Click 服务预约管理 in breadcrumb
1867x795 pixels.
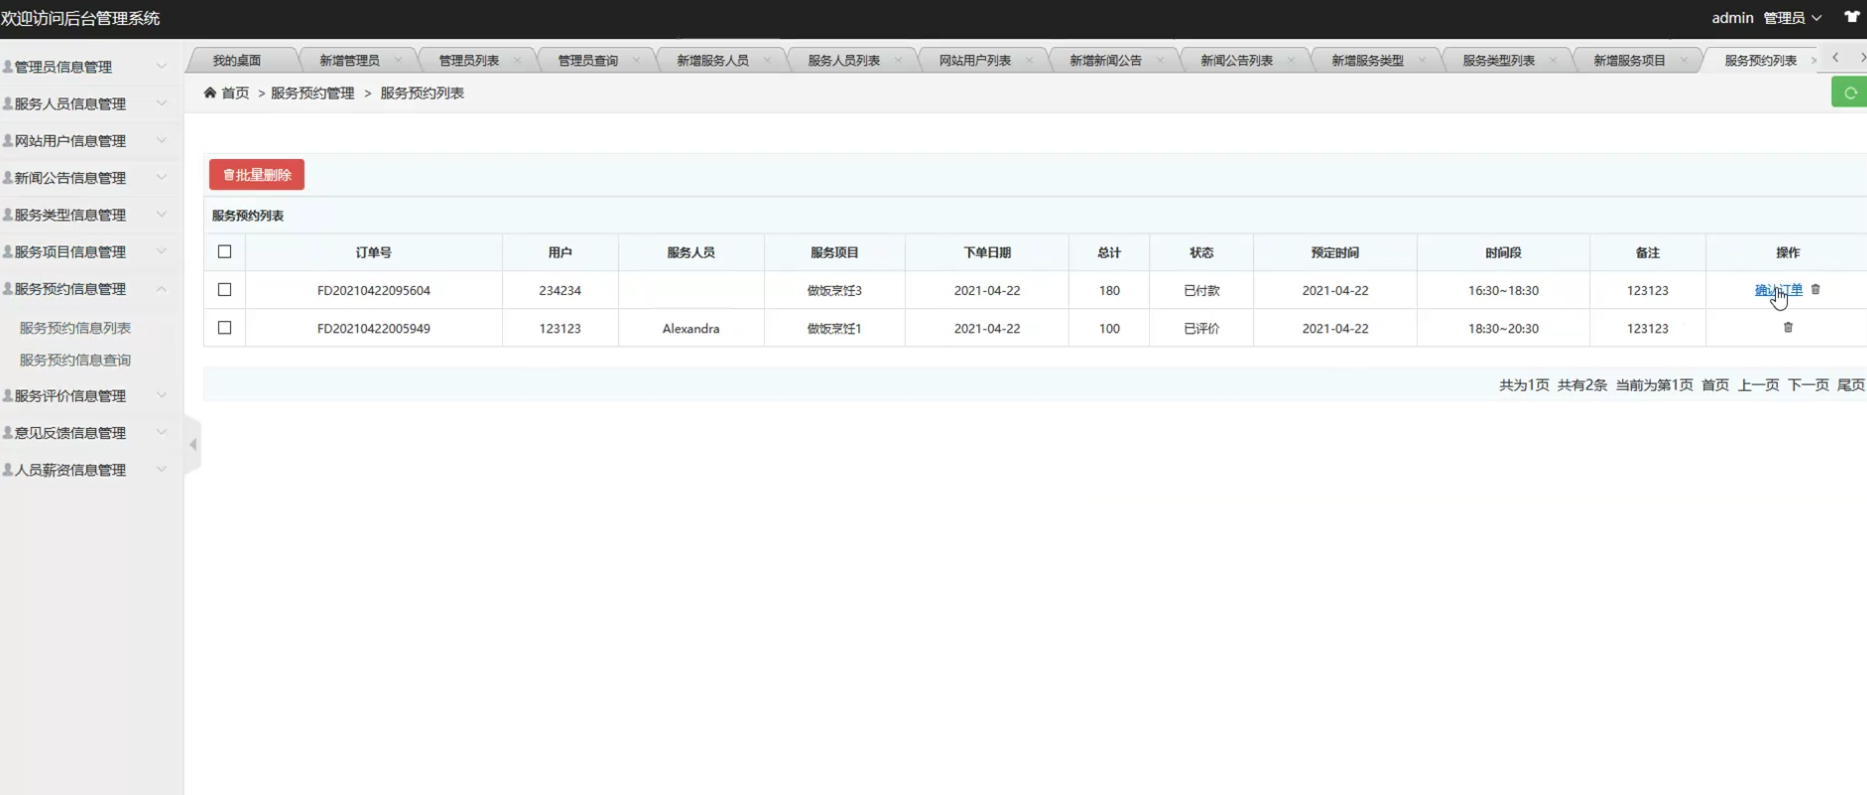coord(313,93)
